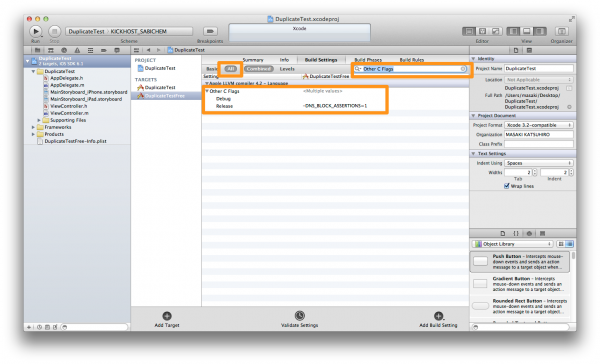This screenshot has width=600, height=364.
Task: Show the File inspector
Action: (516, 50)
